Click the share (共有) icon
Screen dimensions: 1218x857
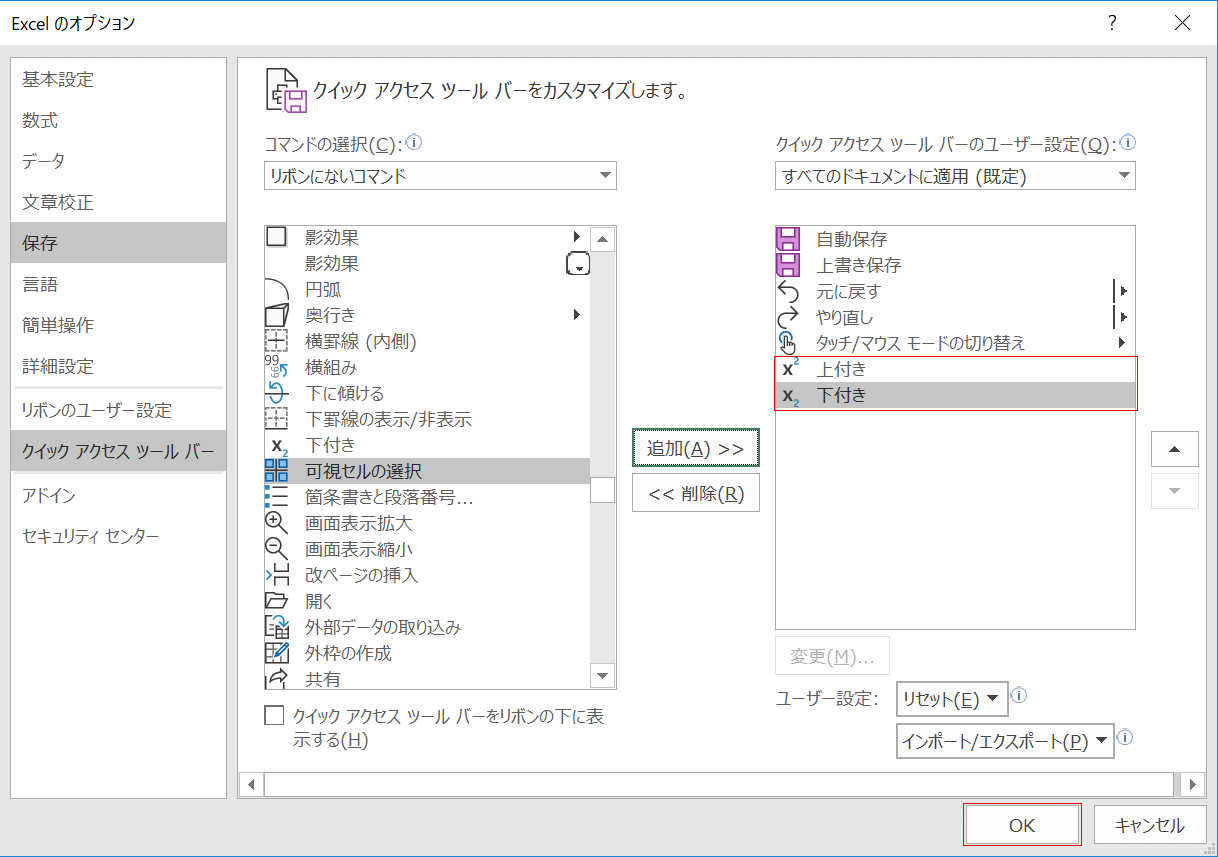tap(277, 679)
